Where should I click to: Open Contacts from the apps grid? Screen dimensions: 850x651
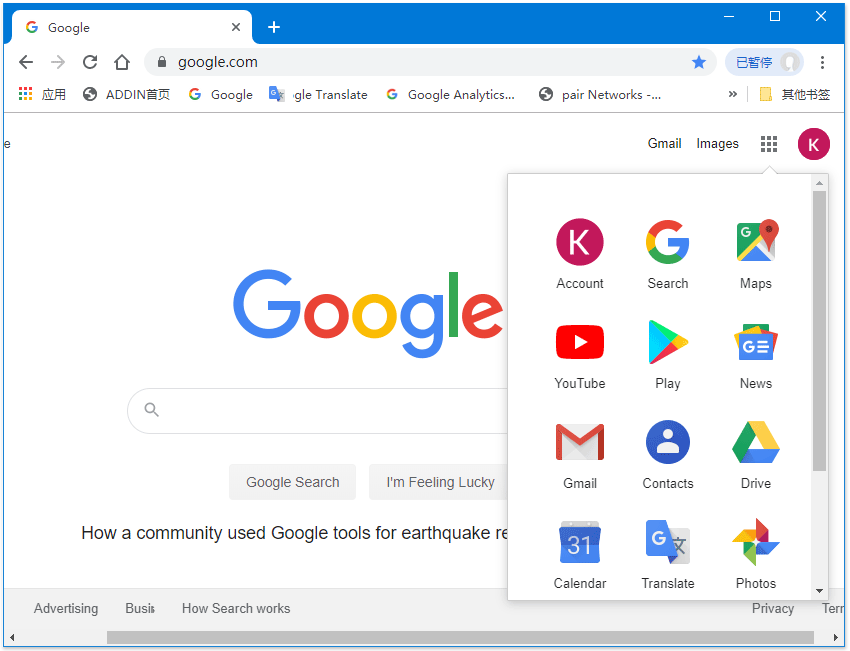tap(667, 454)
